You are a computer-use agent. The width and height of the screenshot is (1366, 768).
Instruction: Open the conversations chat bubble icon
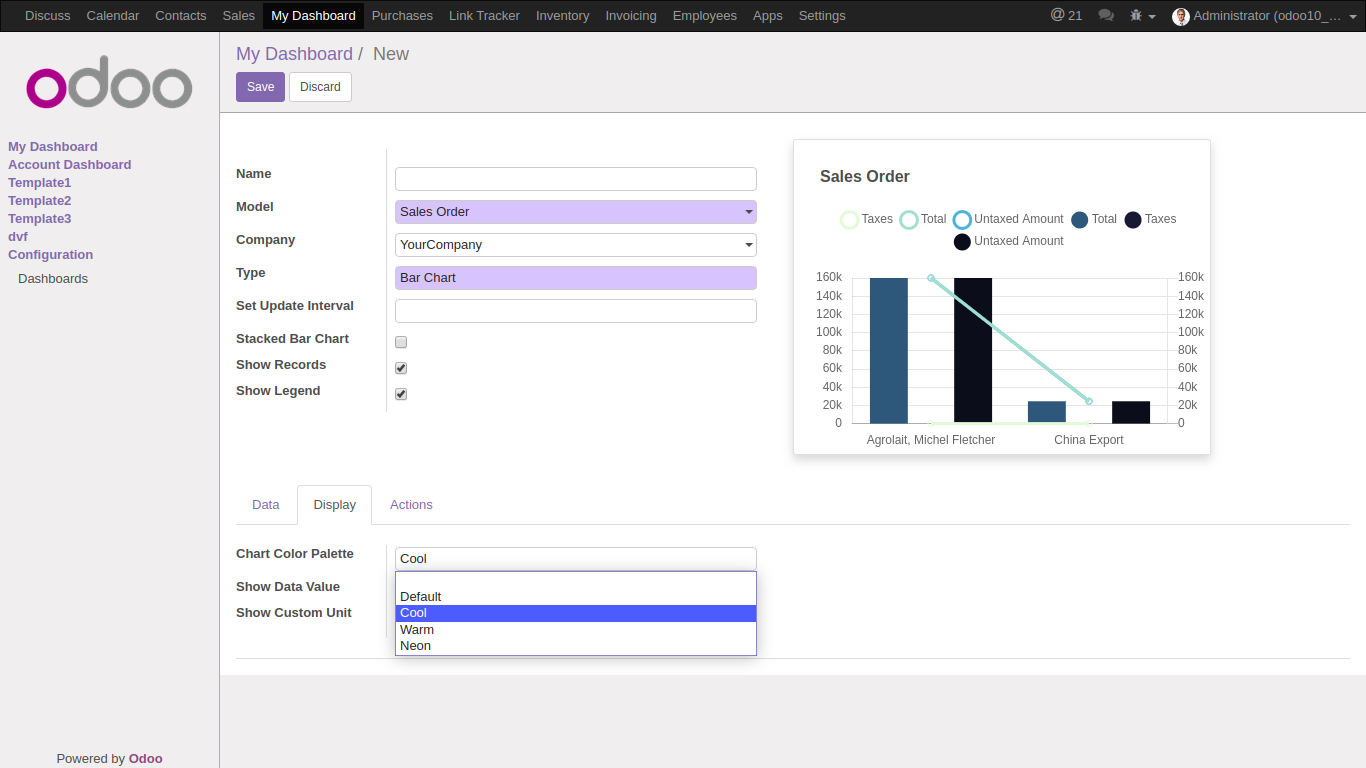[x=1106, y=15]
